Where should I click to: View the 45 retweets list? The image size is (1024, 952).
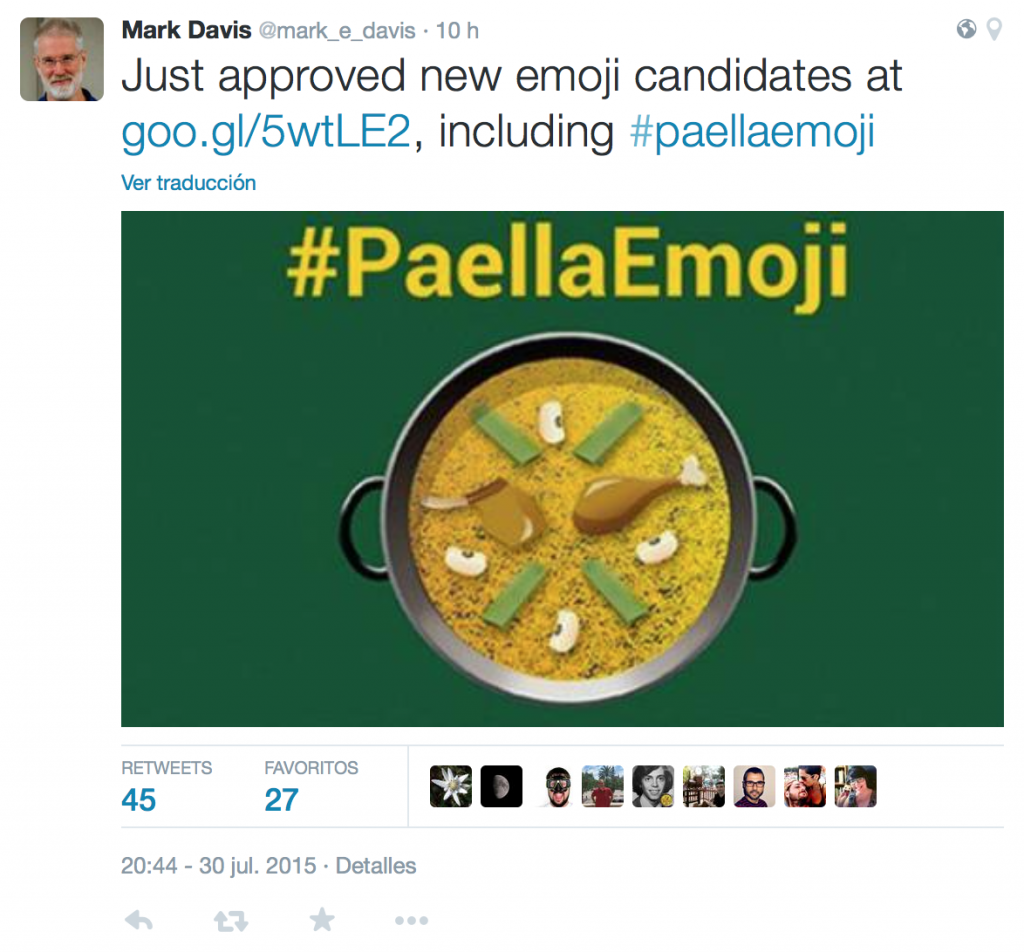coord(139,800)
